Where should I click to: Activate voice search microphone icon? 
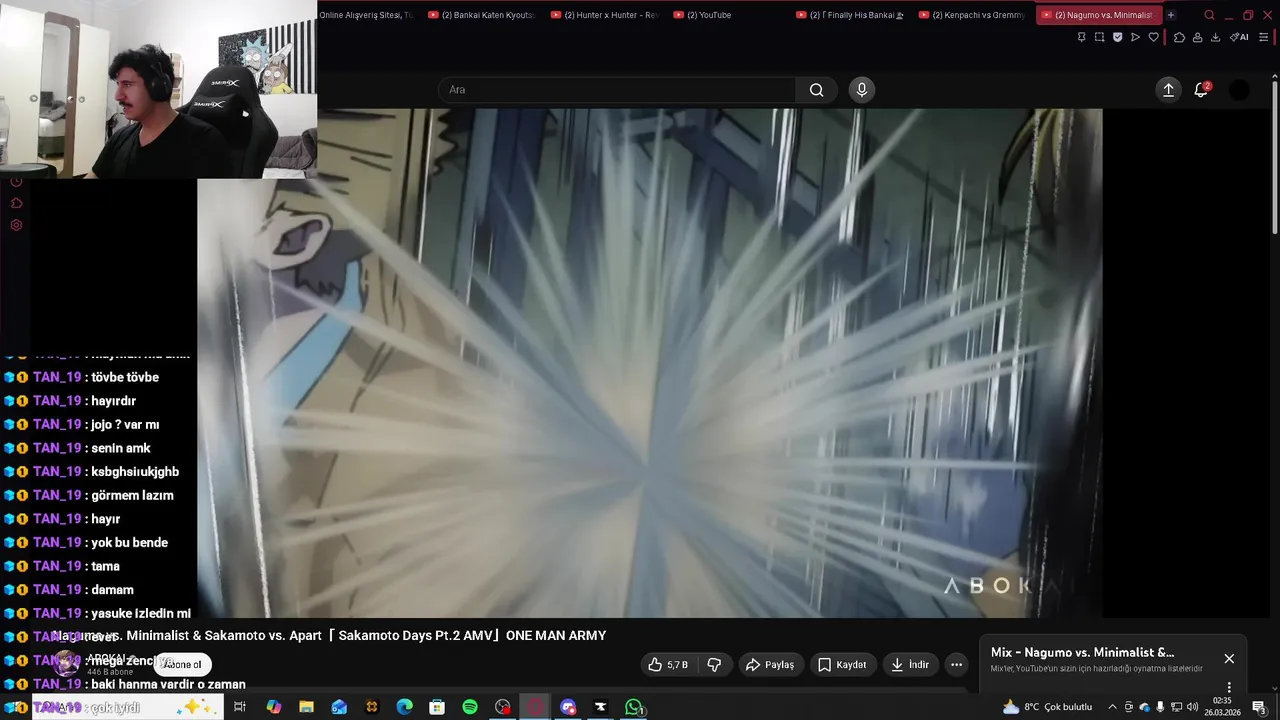coord(862,90)
